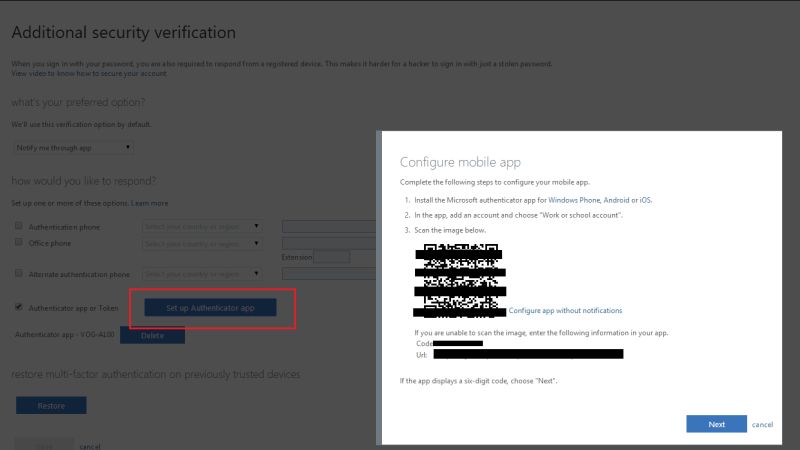Click Configure app without notifications link
This screenshot has width=800, height=450.
(x=565, y=310)
